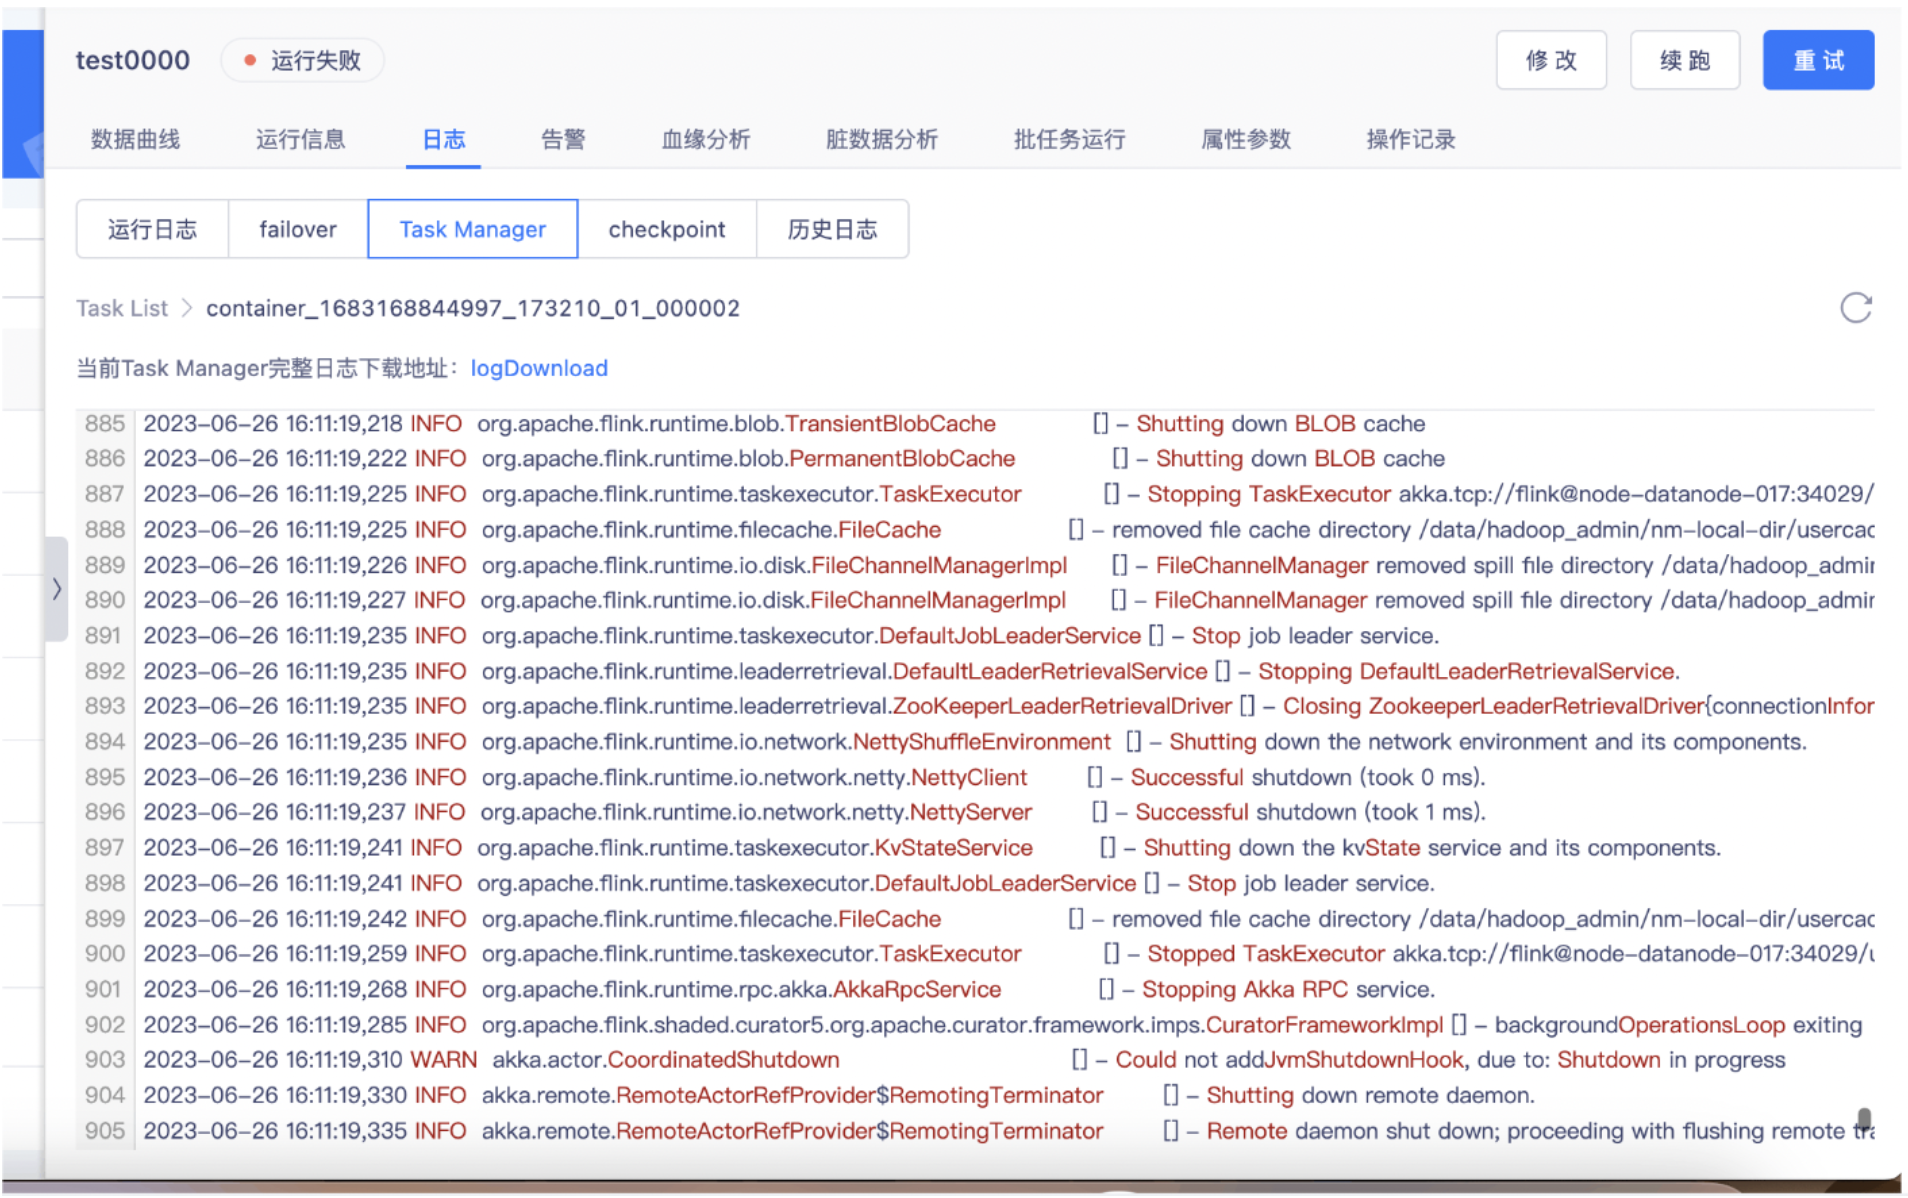Select the Task Manager log type

(x=472, y=229)
